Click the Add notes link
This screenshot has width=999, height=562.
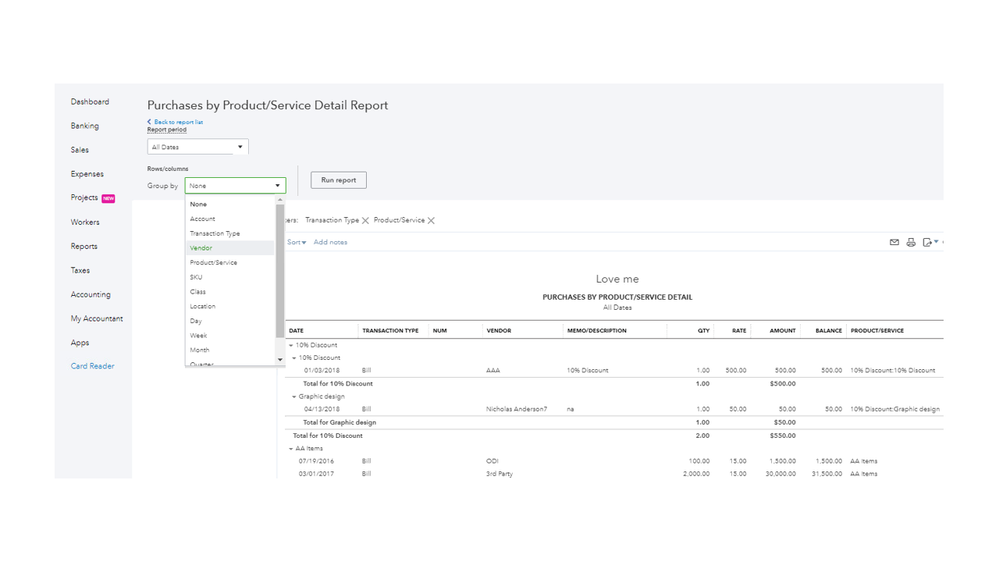click(330, 242)
